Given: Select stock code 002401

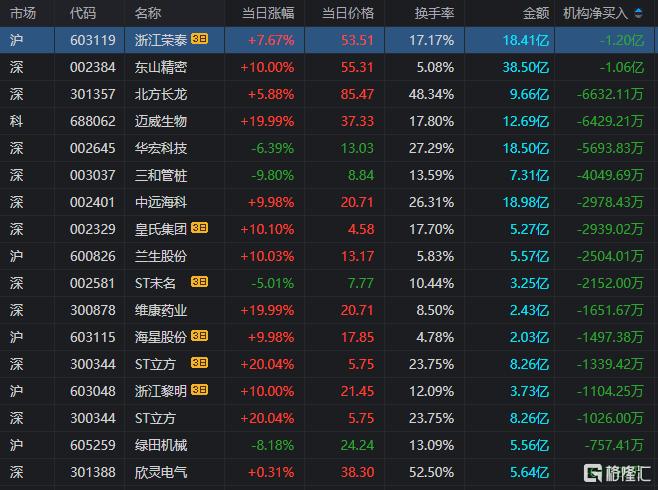Looking at the screenshot, I should pyautogui.click(x=93, y=202).
